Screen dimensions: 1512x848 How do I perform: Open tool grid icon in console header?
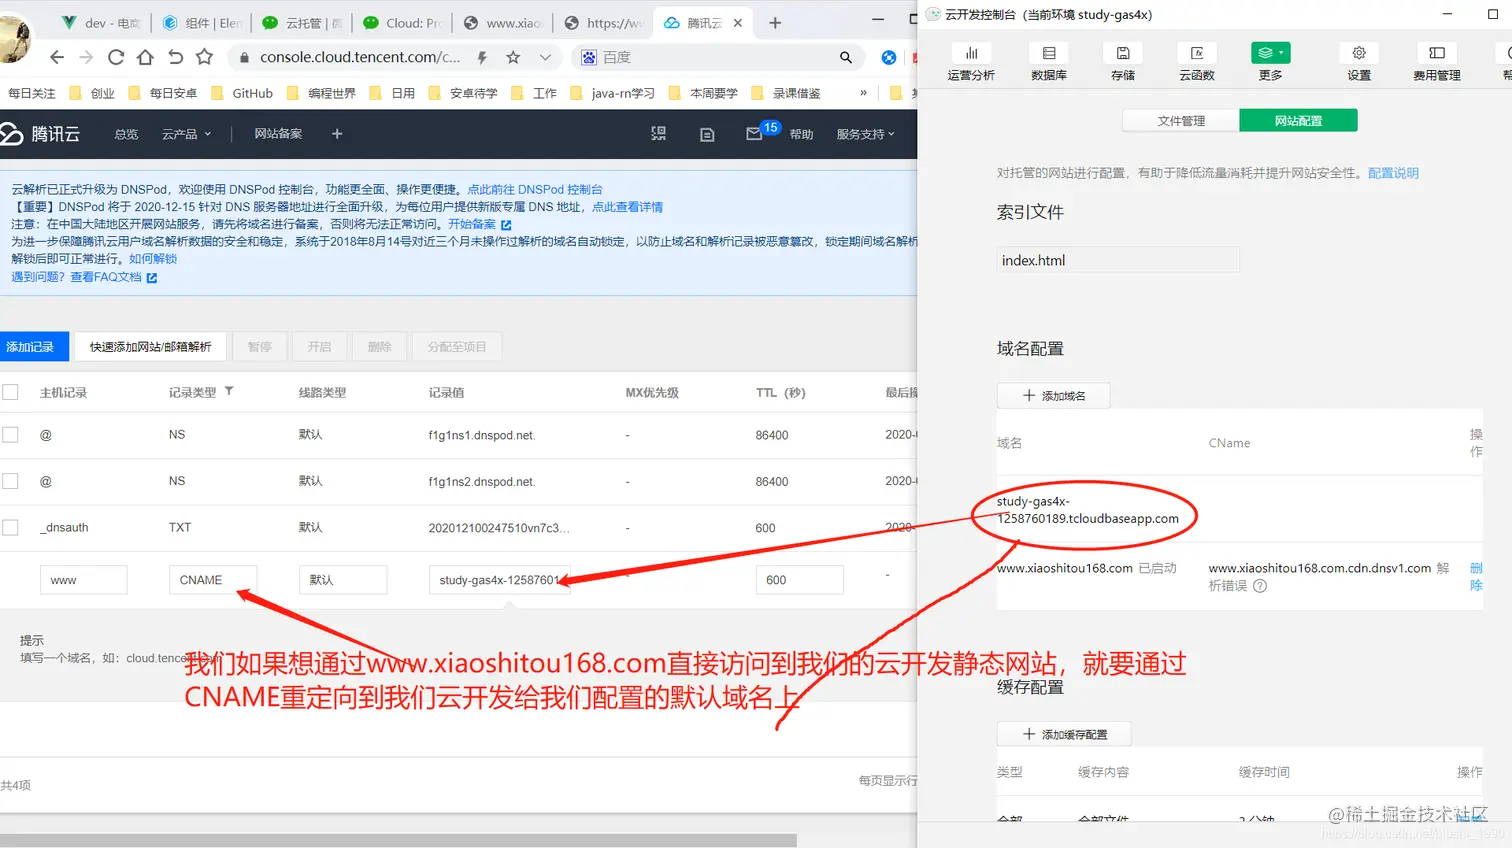pyautogui.click(x=658, y=133)
